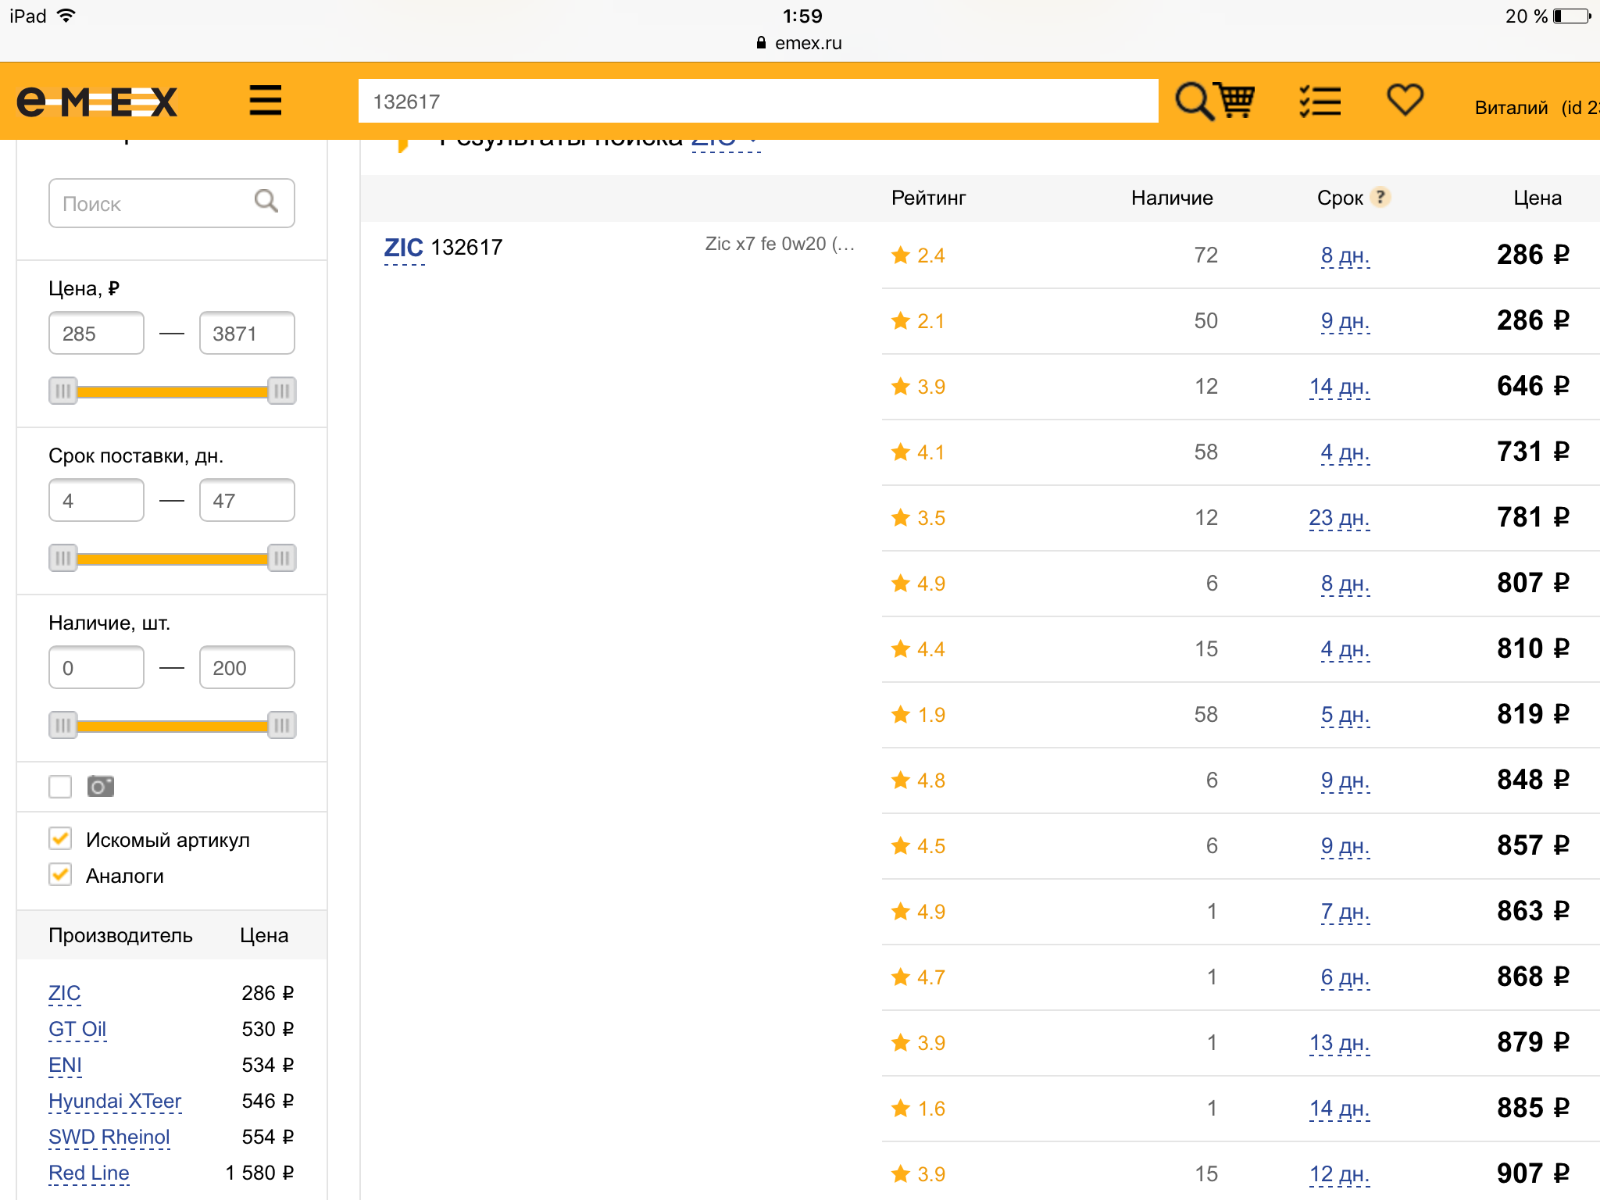Click star rating 1.9 for 819 ₽ offer

click(x=918, y=715)
